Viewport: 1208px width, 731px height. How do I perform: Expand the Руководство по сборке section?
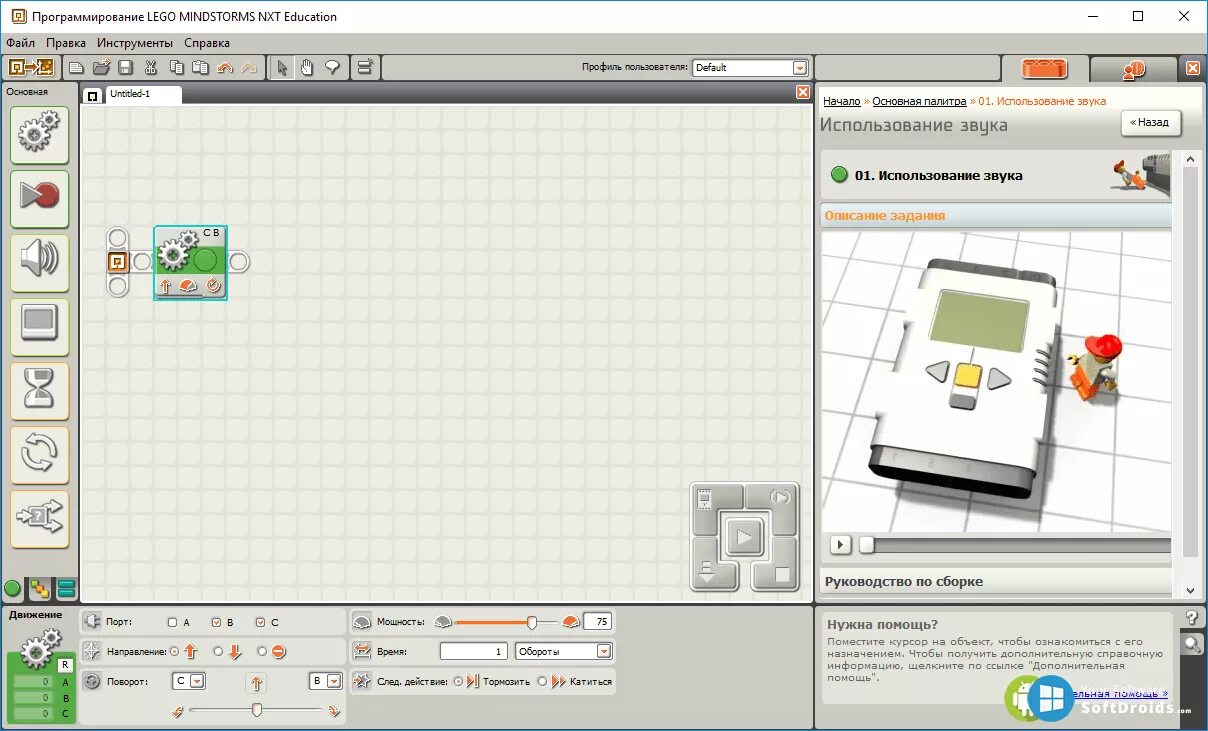tap(996, 581)
